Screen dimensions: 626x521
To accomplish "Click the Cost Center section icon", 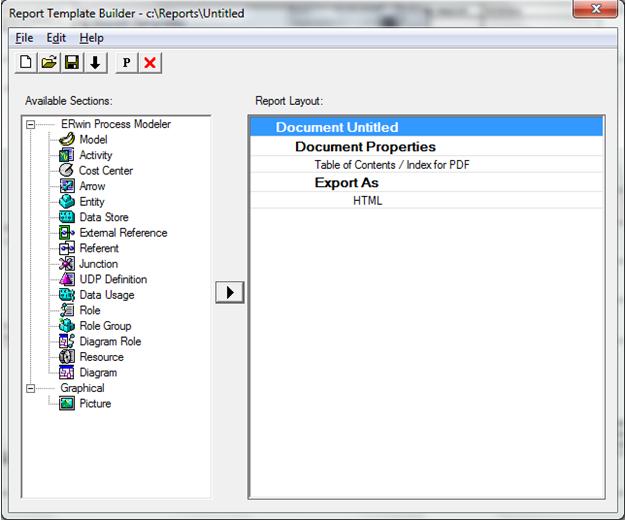I will [x=67, y=170].
